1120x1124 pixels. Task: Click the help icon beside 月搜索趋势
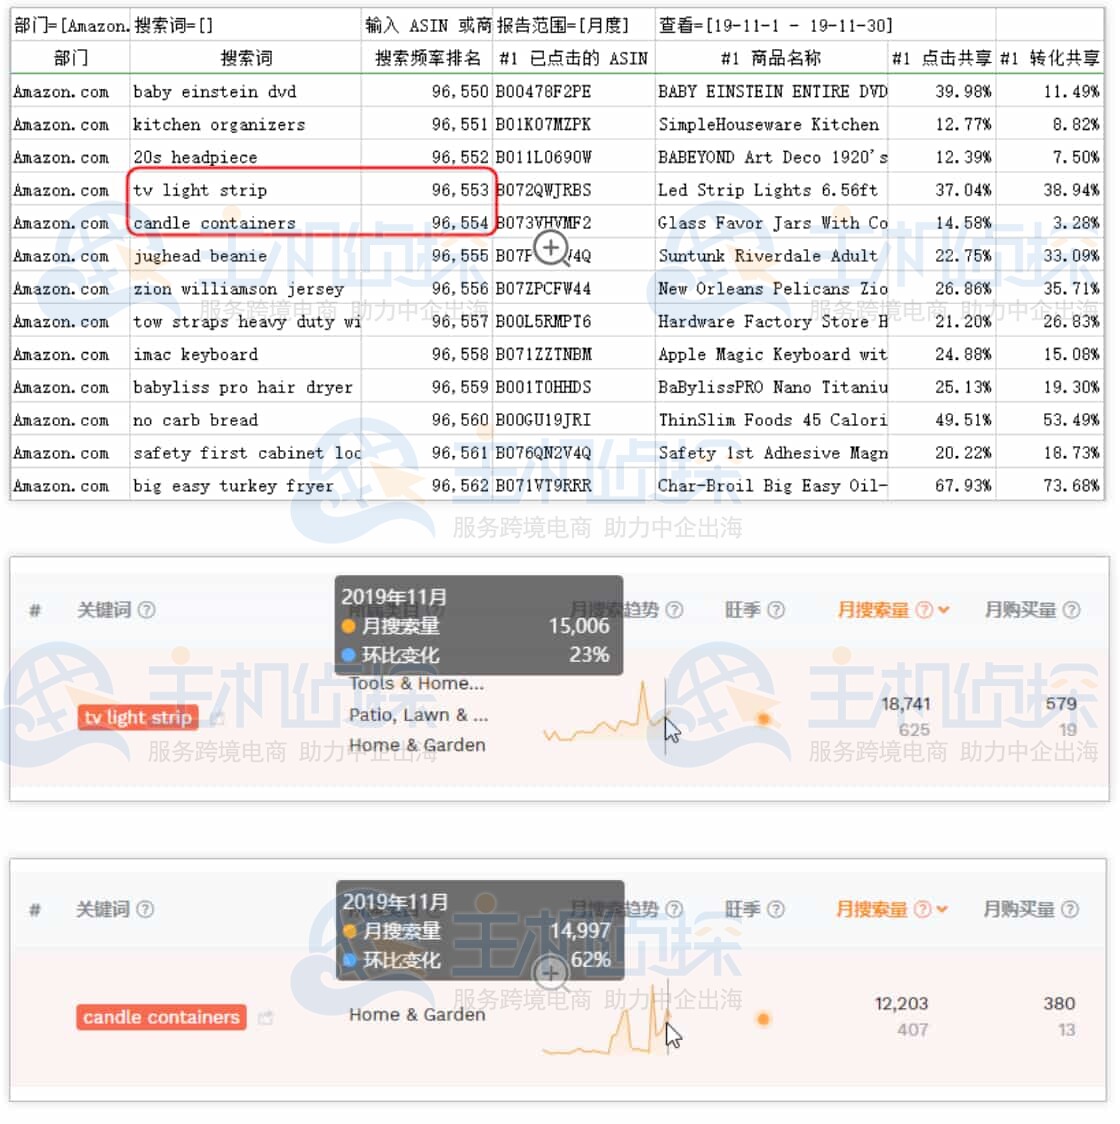tap(676, 609)
